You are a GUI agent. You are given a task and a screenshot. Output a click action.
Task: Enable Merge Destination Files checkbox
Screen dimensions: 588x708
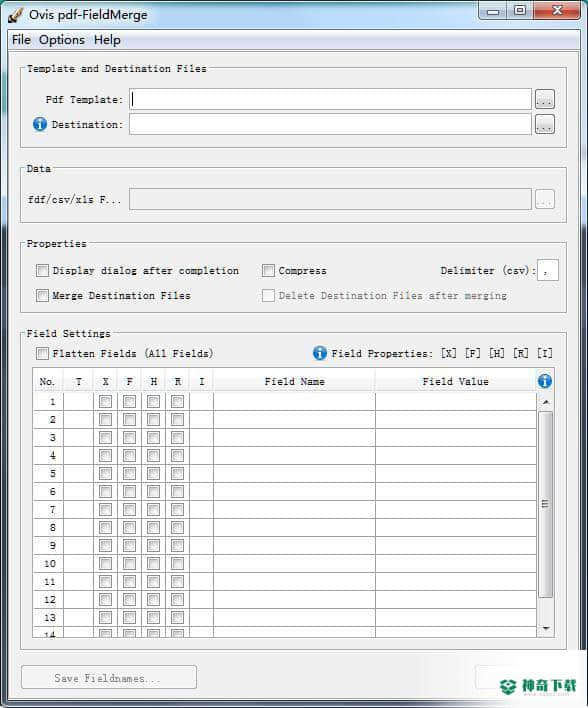click(42, 295)
